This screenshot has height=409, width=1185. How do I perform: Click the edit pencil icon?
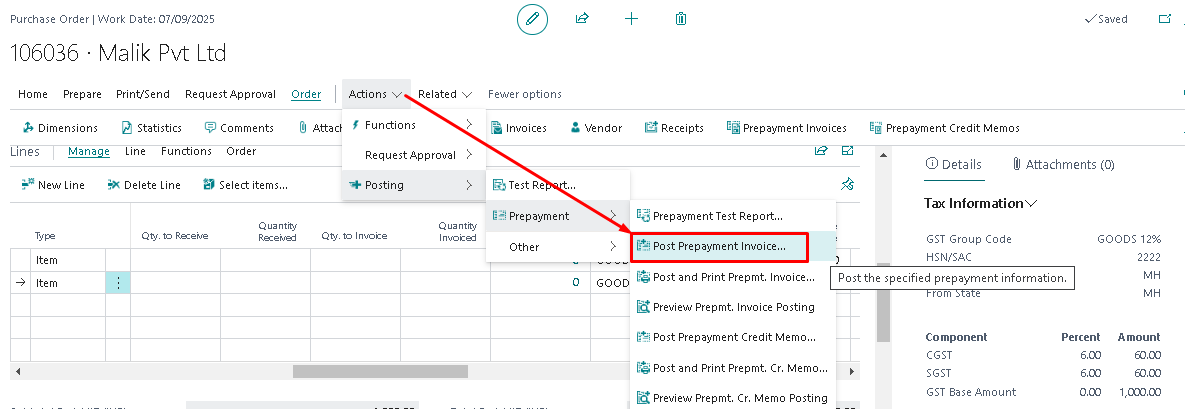coord(532,19)
